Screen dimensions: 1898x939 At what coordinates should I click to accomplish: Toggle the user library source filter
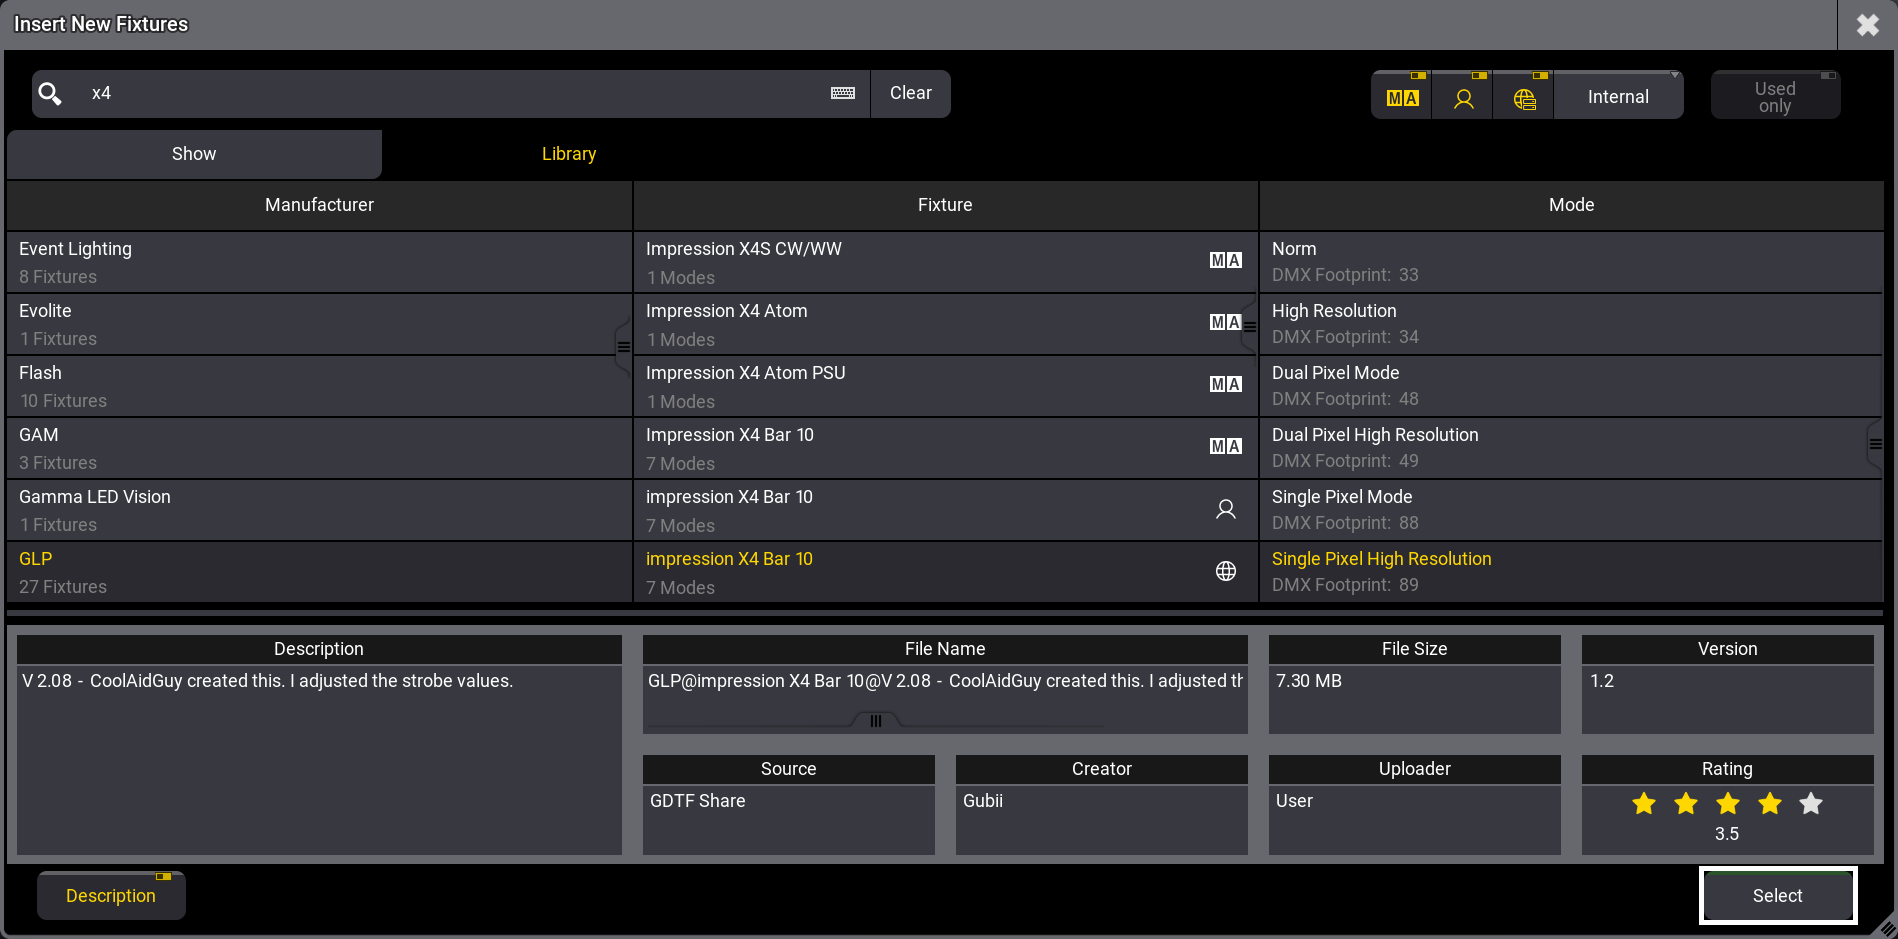(1463, 97)
